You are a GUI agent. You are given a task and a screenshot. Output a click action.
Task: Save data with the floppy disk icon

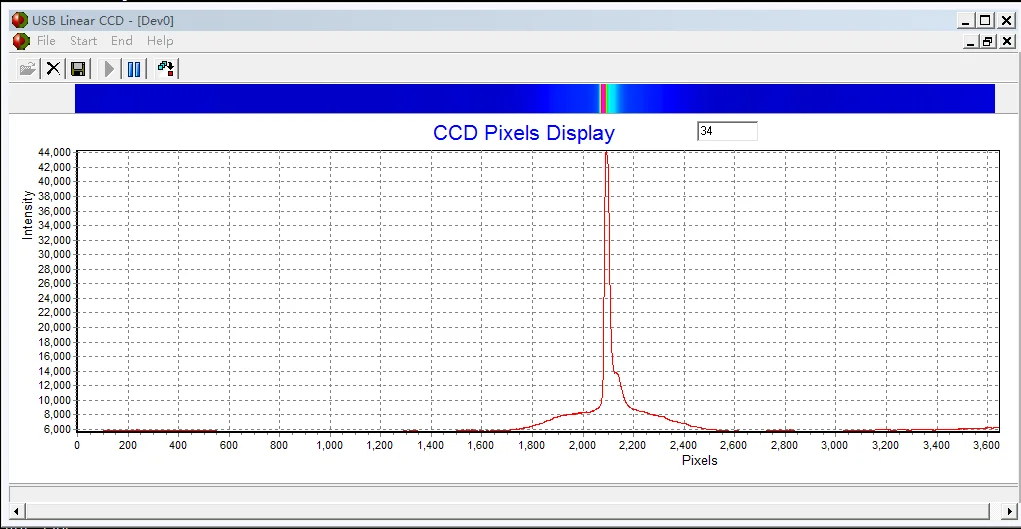pyautogui.click(x=78, y=68)
